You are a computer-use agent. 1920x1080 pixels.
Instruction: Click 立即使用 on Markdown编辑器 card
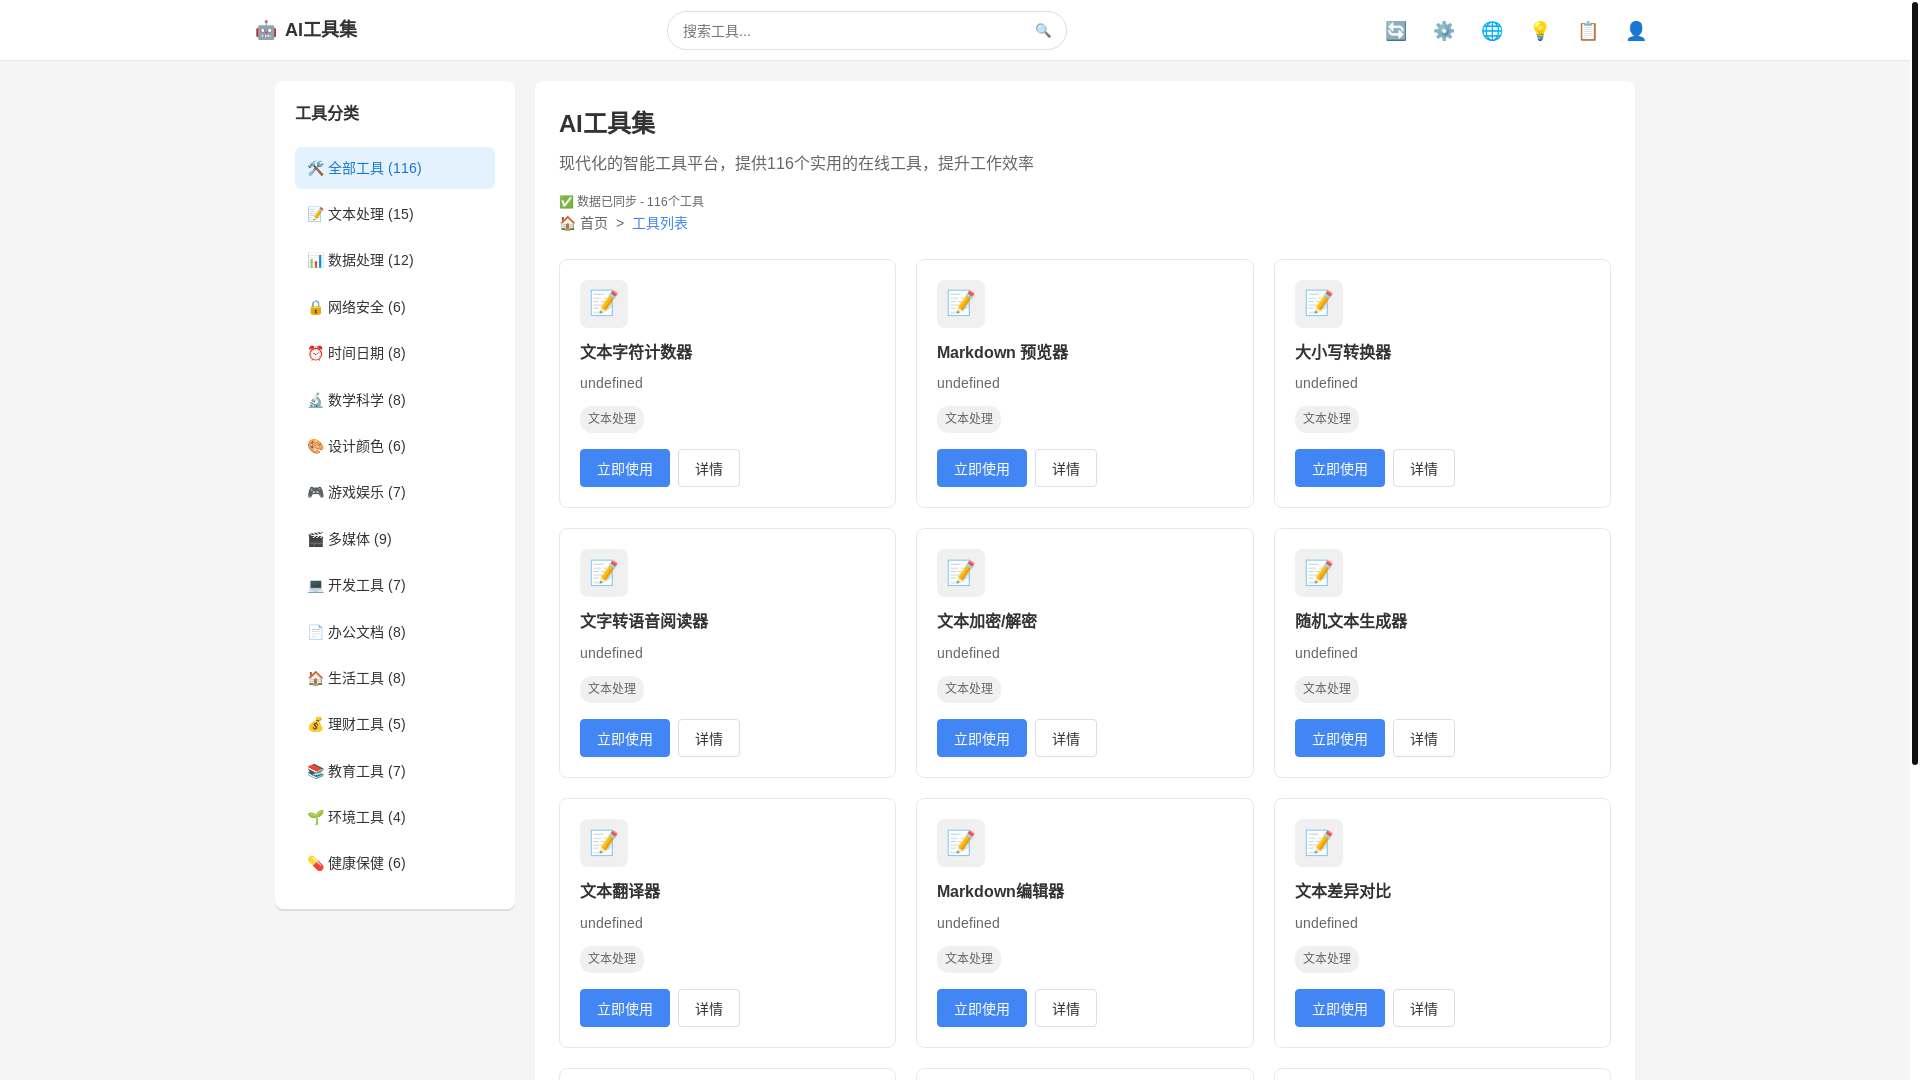(982, 1008)
